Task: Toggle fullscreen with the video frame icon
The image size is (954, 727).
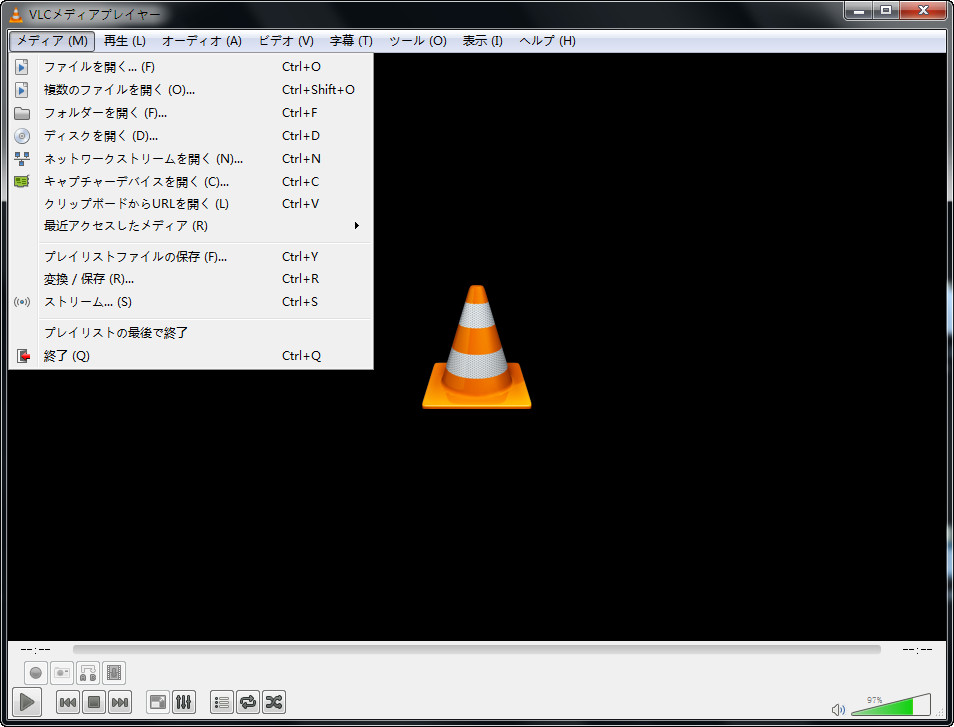Action: 157,701
